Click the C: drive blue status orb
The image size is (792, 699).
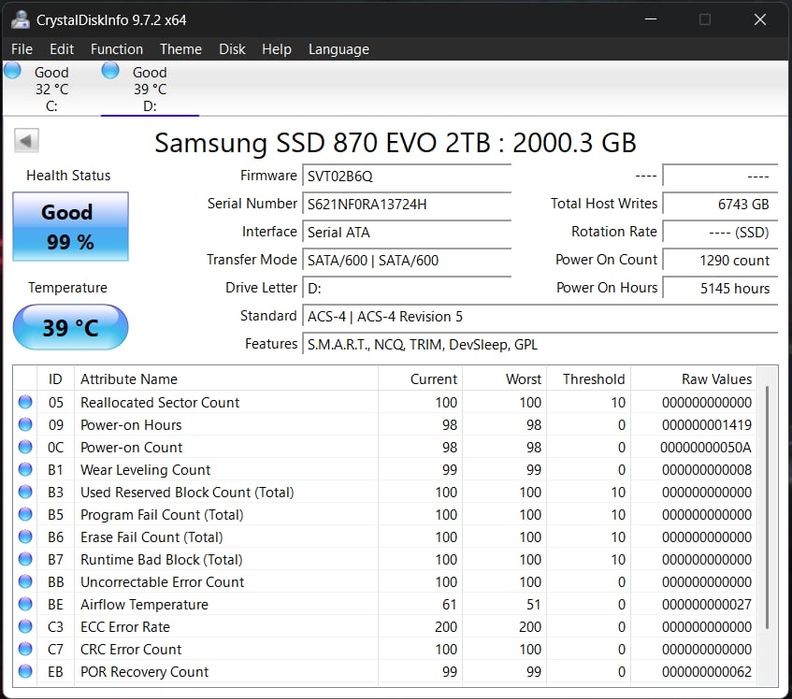tap(13, 71)
